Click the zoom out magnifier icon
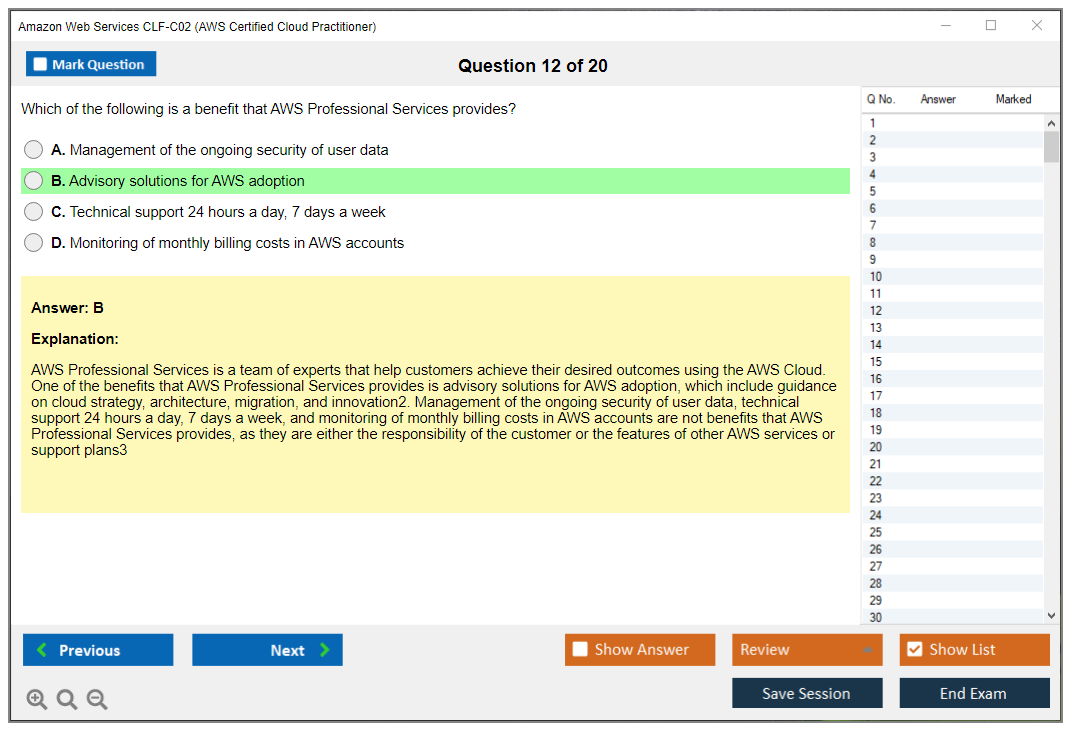Viewport: 1075px width, 735px height. (97, 700)
